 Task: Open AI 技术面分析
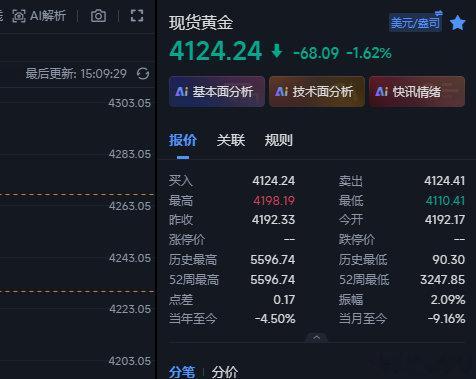[x=317, y=91]
